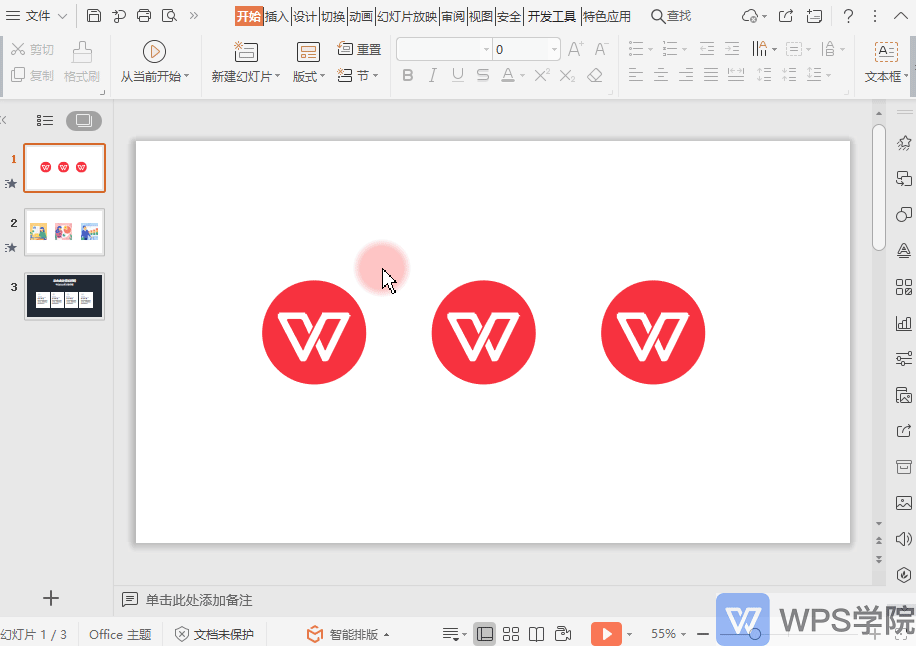Open the font name combo box

click(x=443, y=49)
